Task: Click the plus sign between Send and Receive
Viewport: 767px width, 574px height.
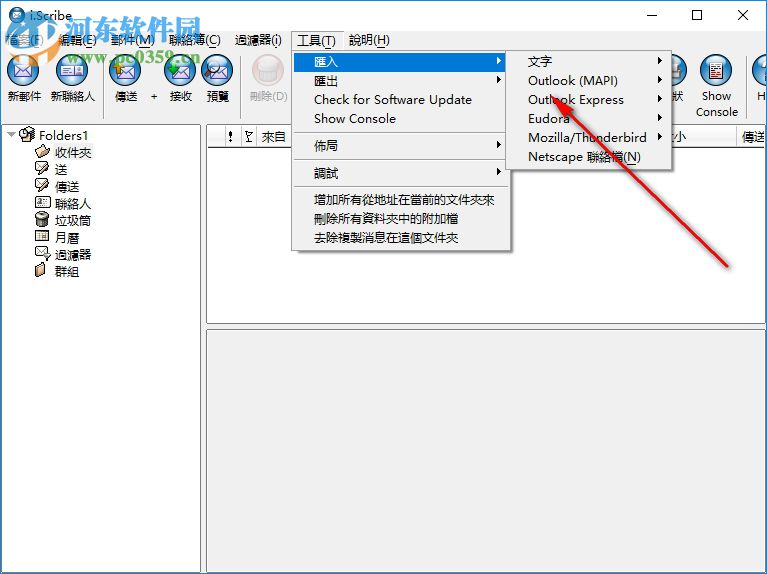Action: 154,96
